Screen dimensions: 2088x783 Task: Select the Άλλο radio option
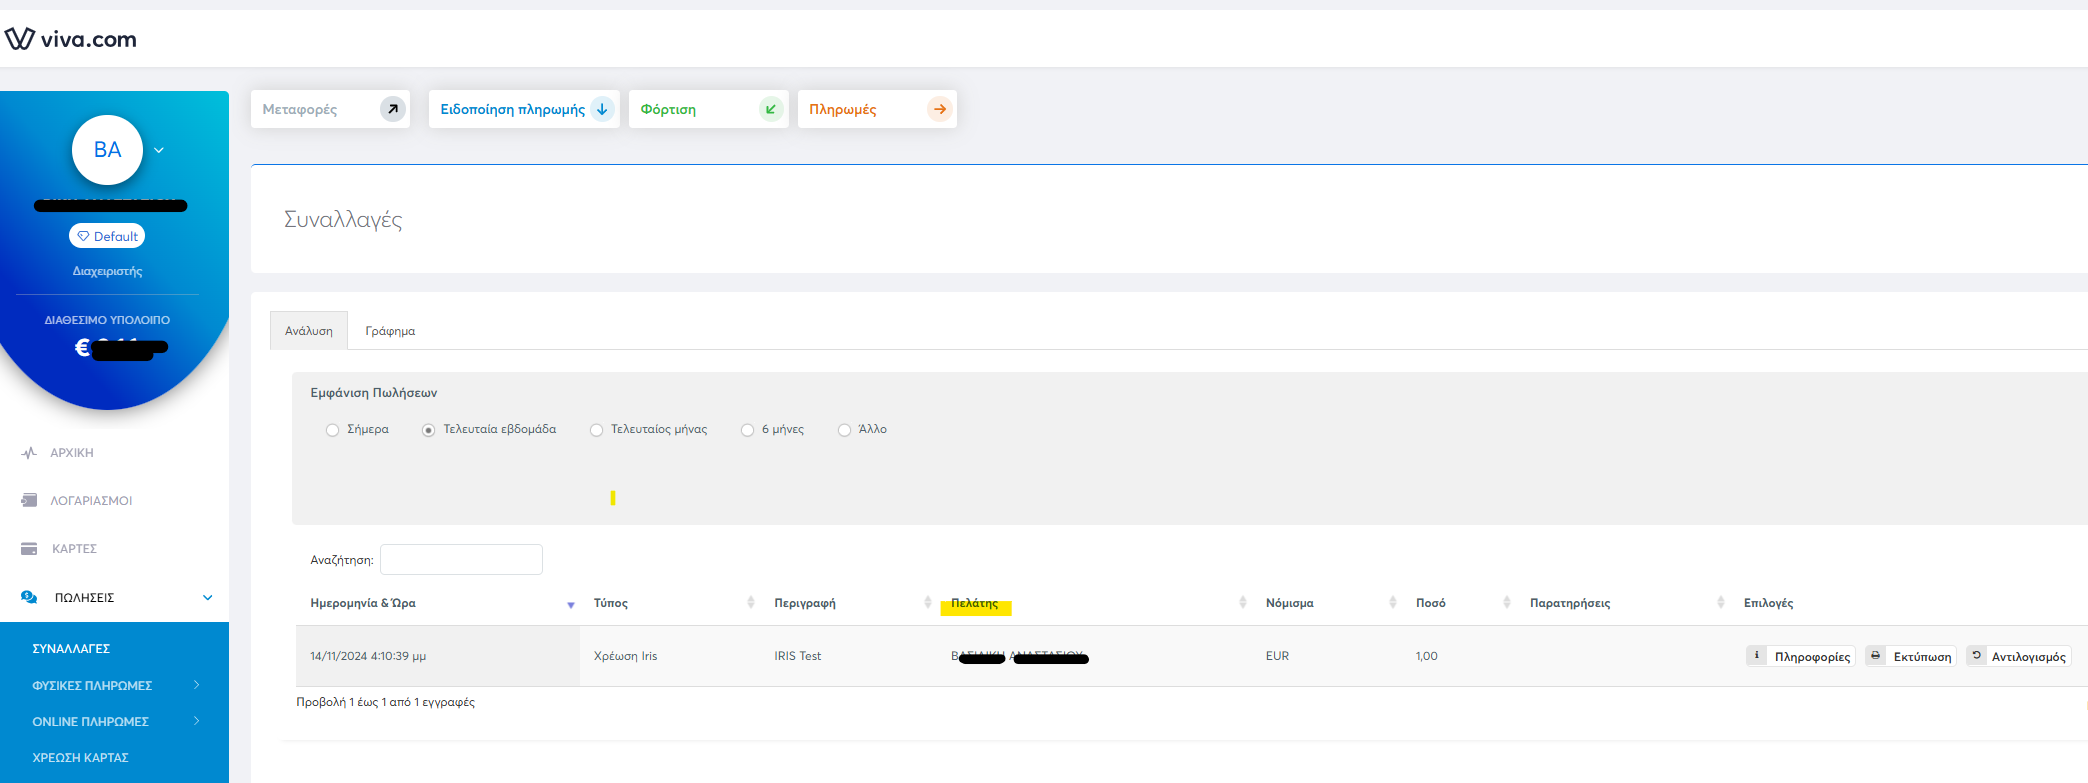[844, 430]
